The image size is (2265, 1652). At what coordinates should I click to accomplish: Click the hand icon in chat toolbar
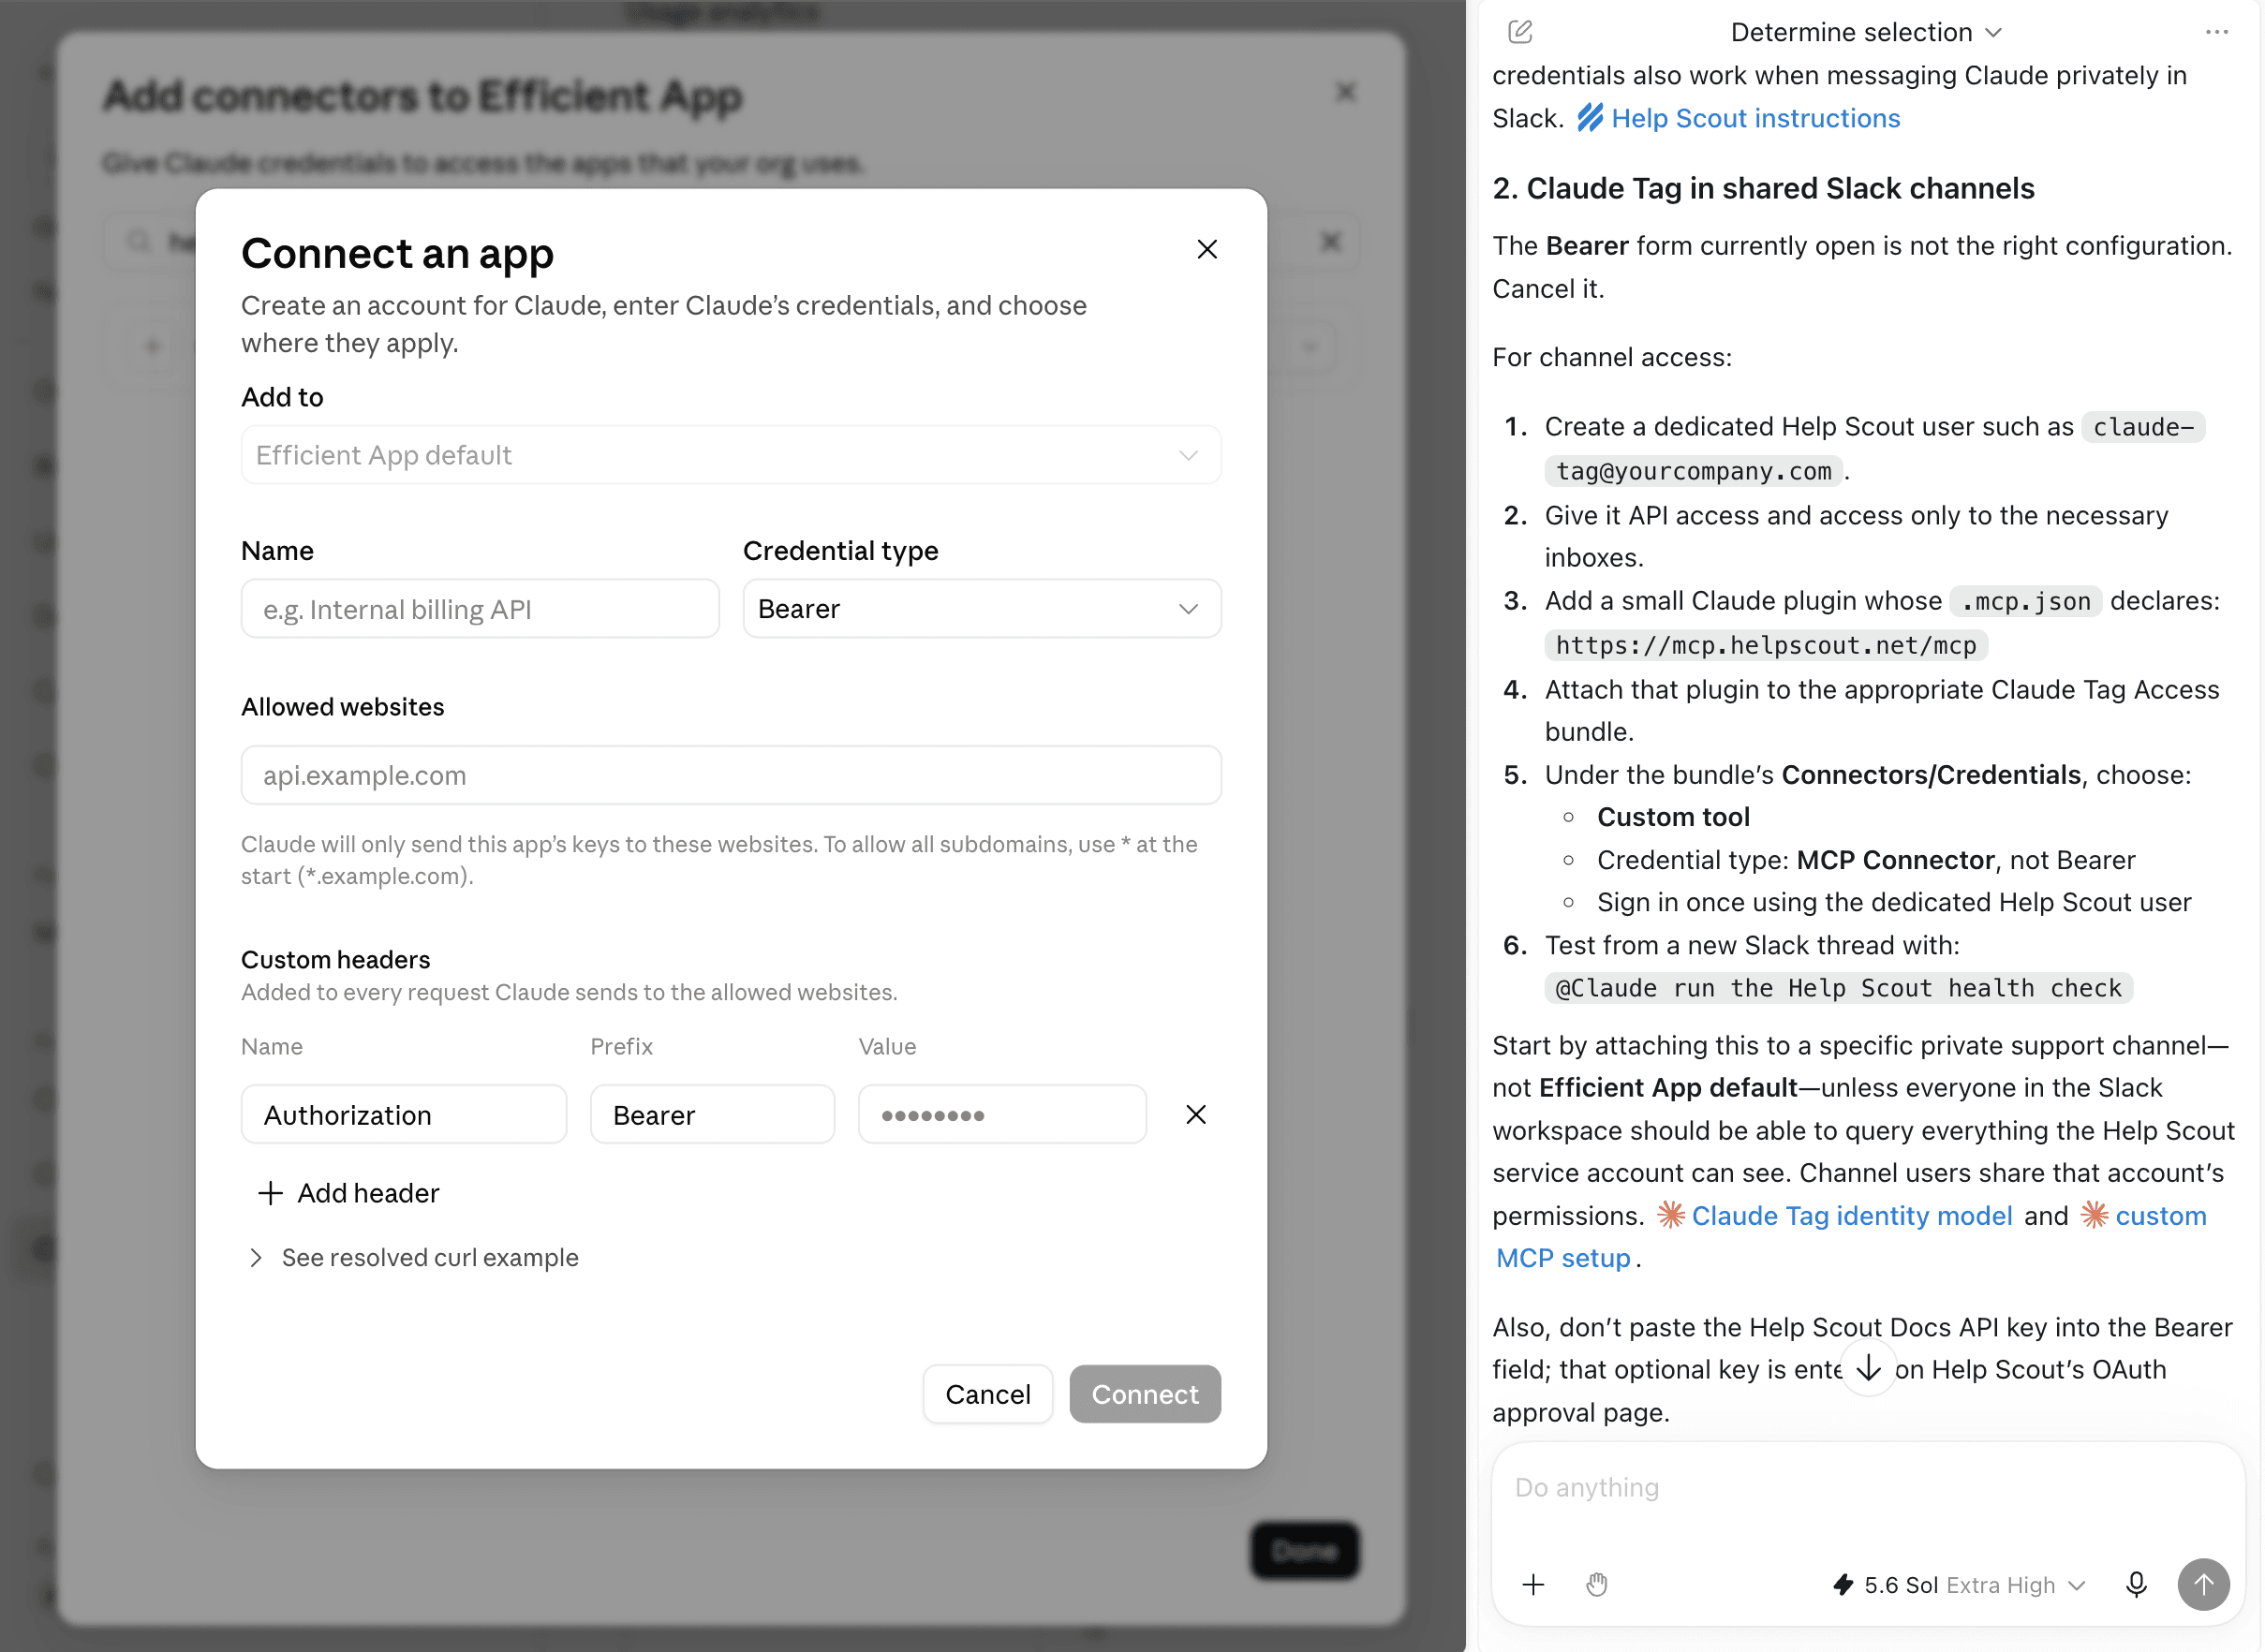(1597, 1585)
